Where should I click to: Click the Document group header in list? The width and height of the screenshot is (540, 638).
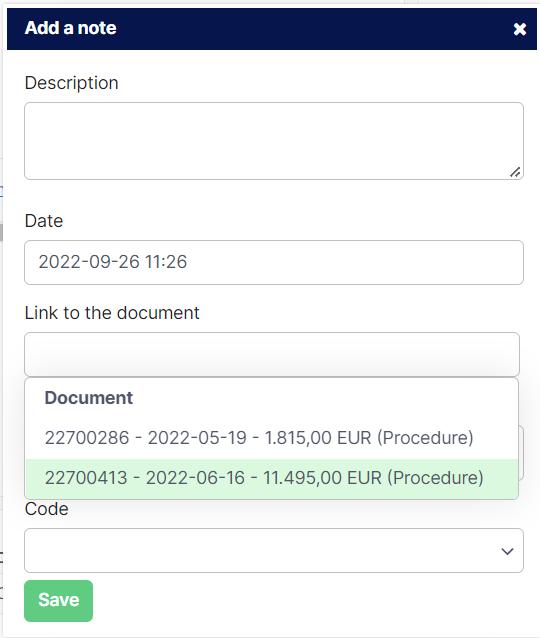[x=89, y=398]
